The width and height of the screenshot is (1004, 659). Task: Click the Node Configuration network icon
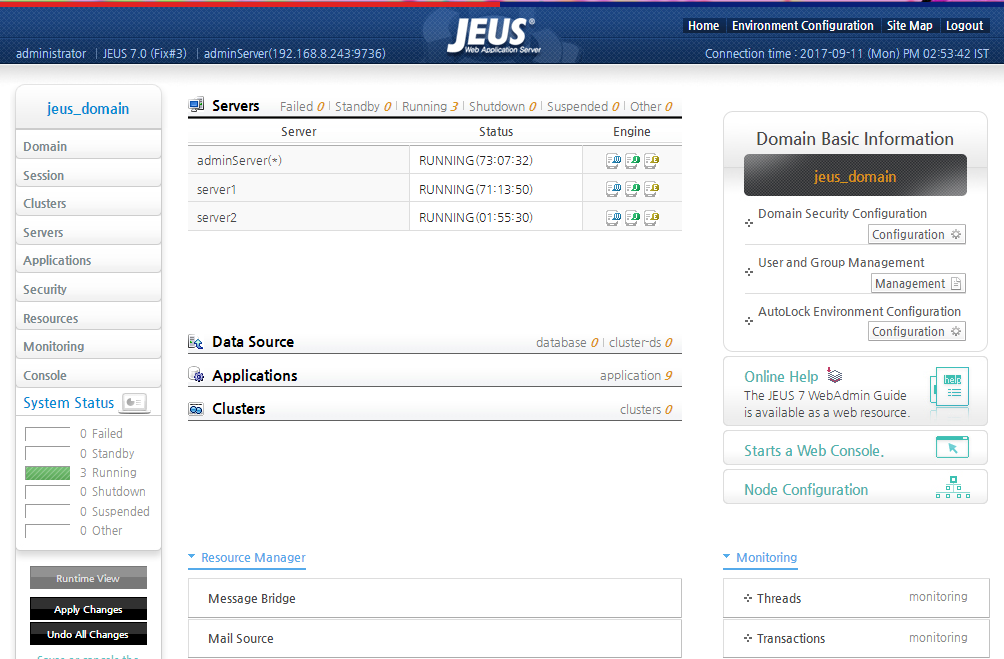(953, 487)
